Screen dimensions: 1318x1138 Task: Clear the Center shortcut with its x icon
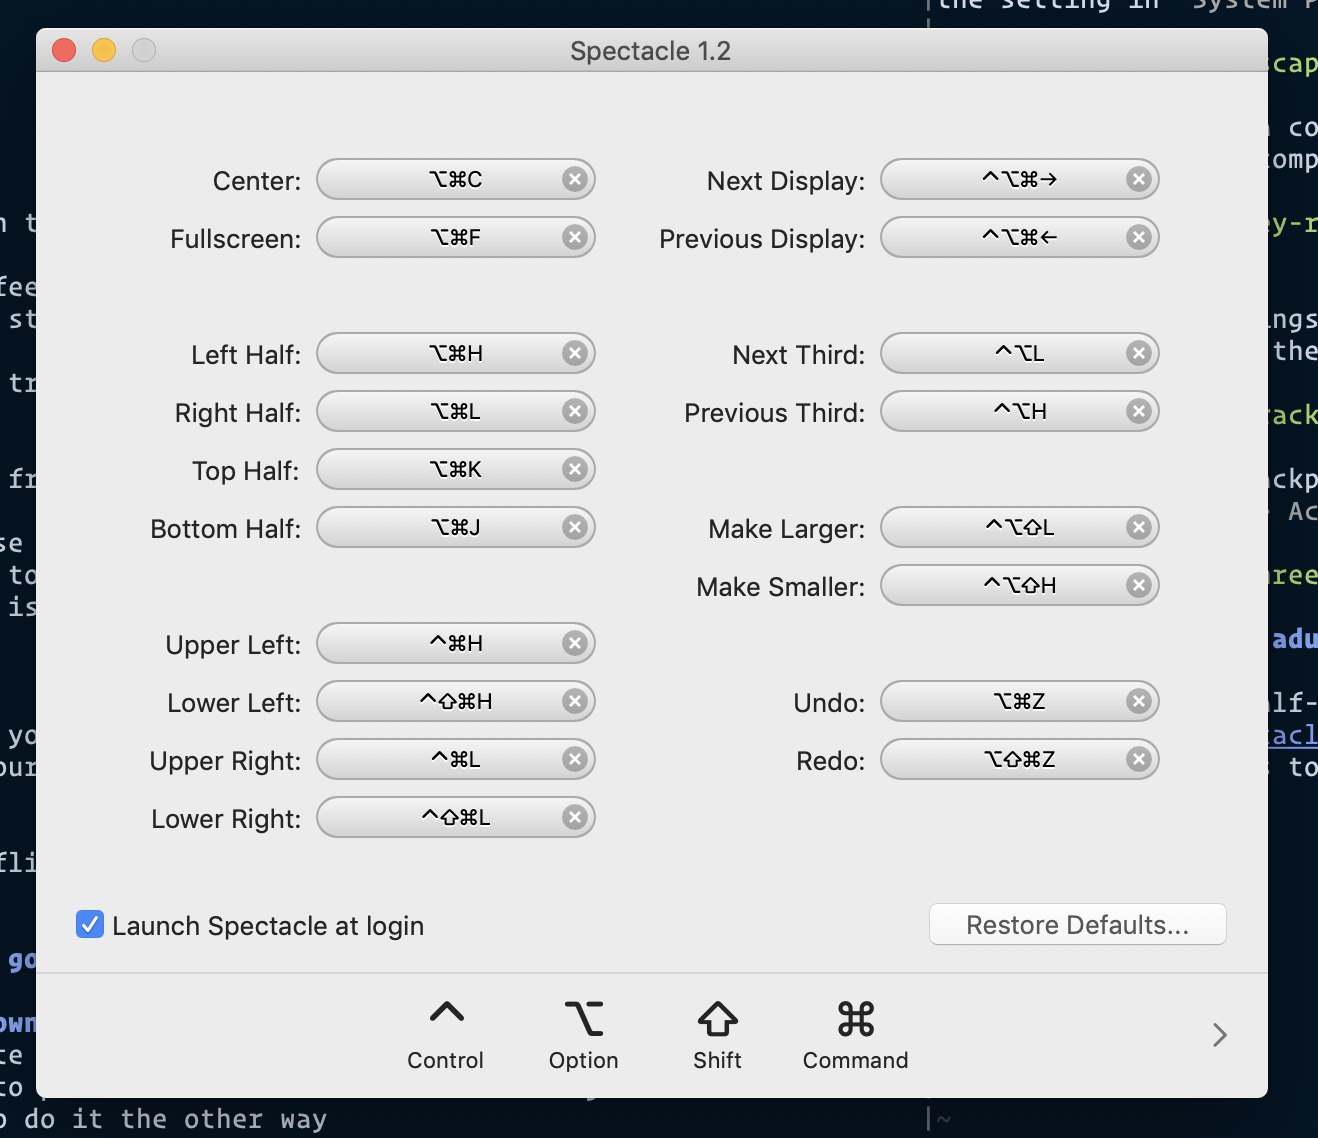(x=574, y=179)
